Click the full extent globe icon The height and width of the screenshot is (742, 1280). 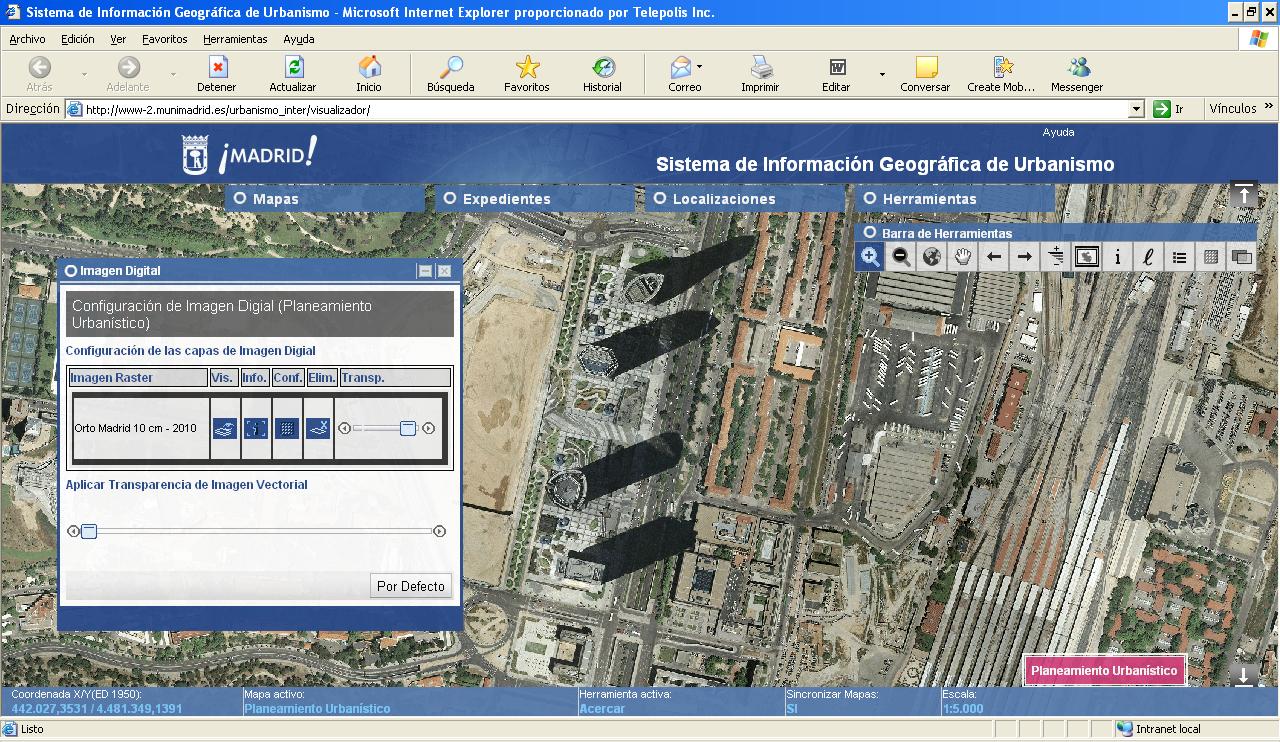(932, 257)
